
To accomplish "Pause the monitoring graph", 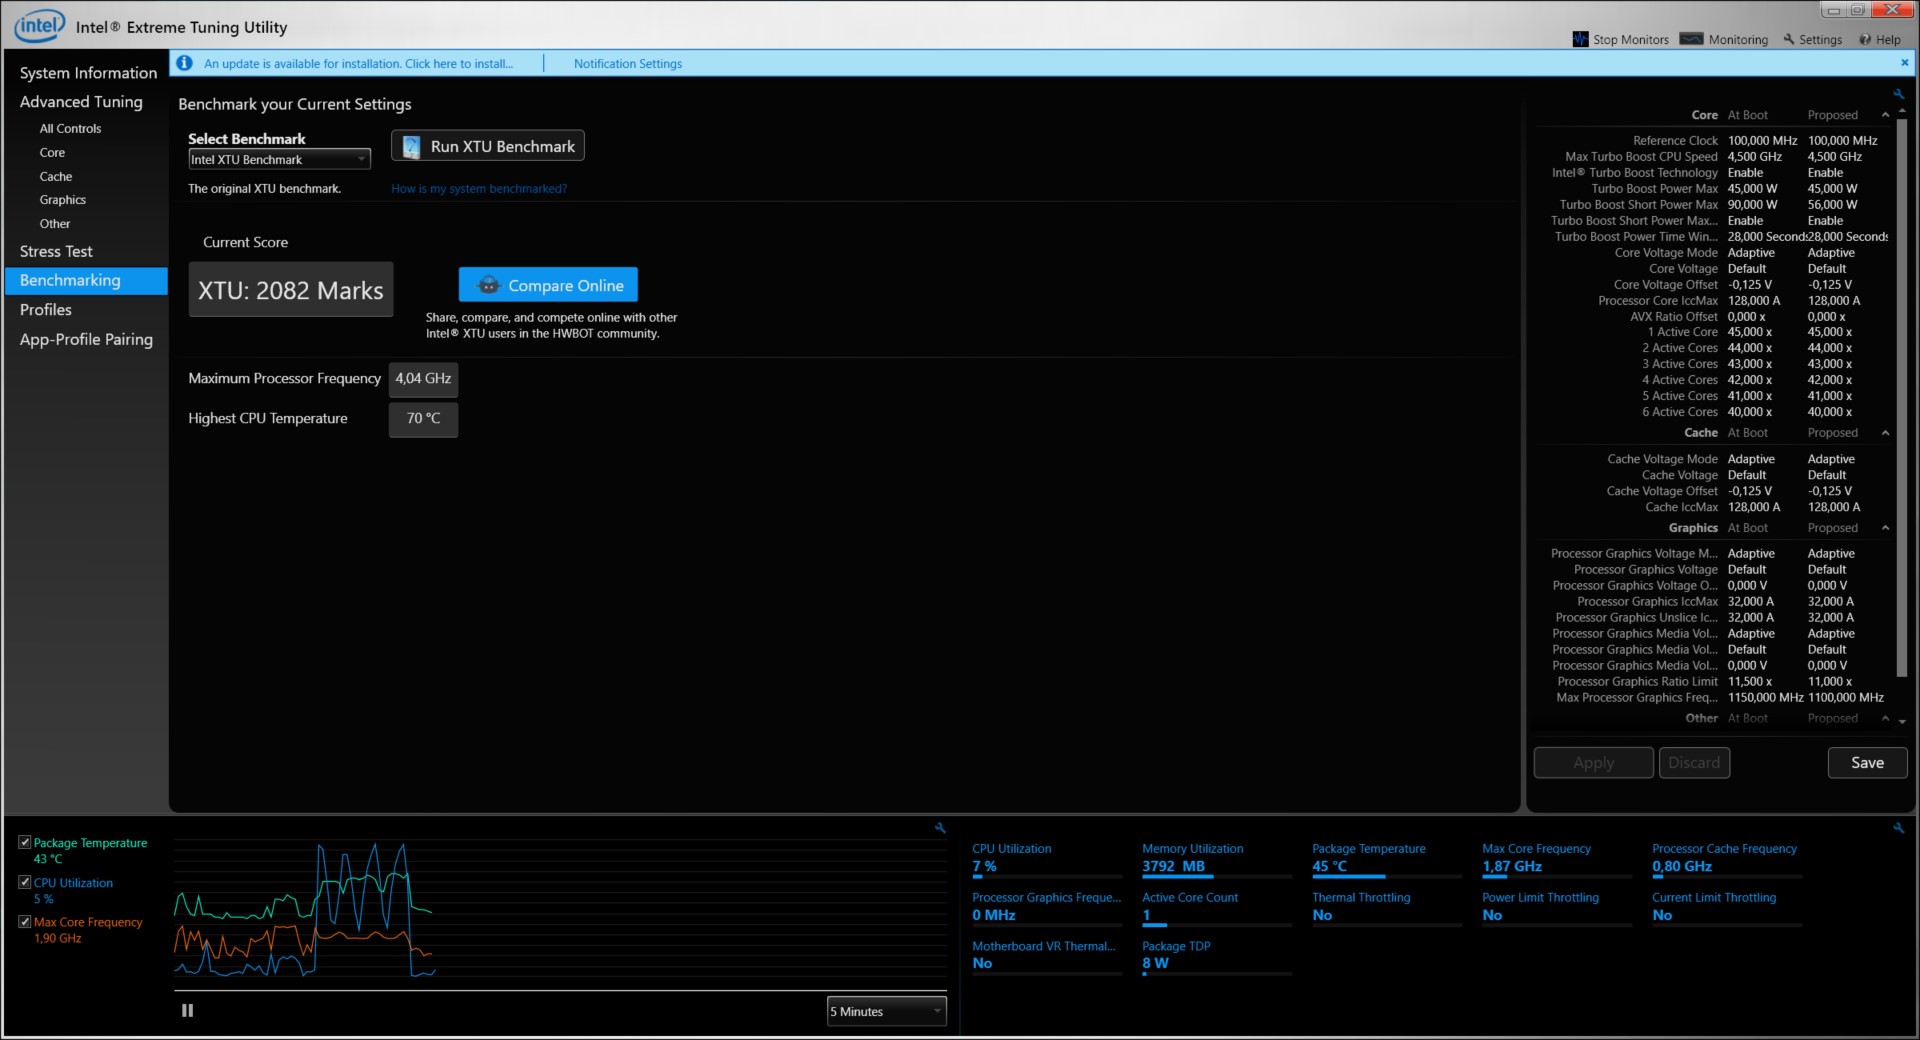I will 187,1011.
